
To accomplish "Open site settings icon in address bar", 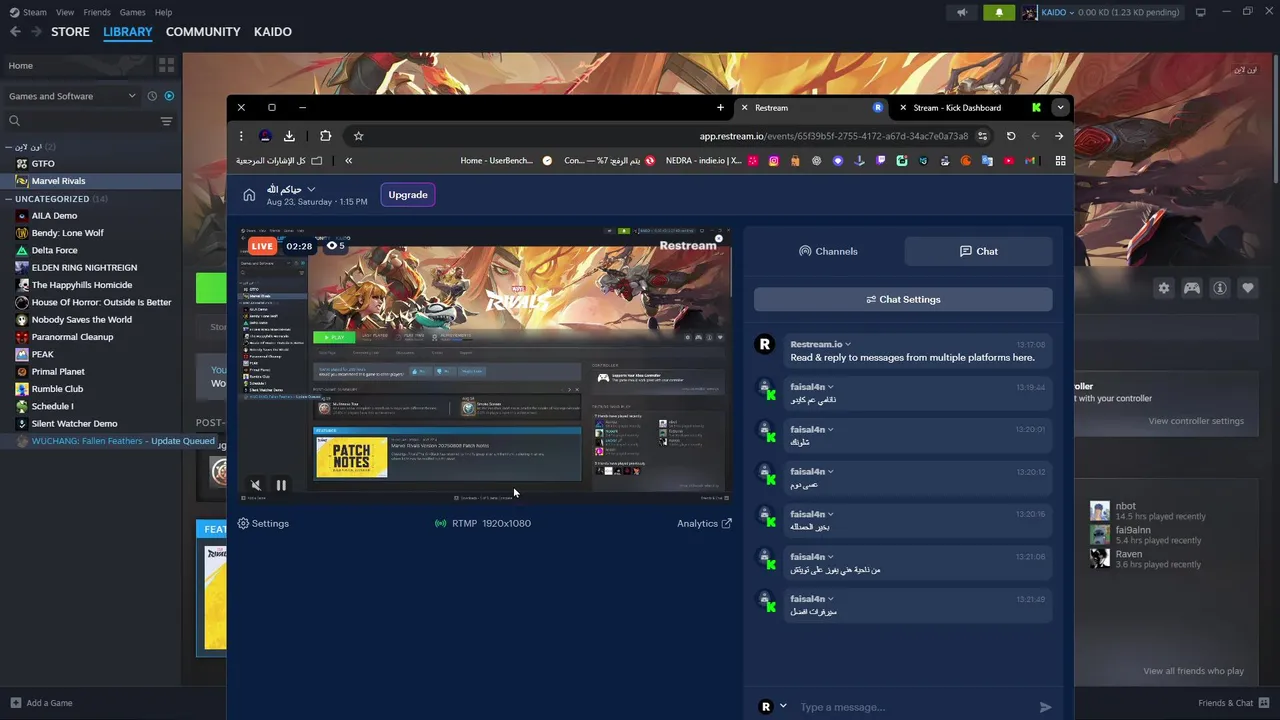I will [983, 136].
